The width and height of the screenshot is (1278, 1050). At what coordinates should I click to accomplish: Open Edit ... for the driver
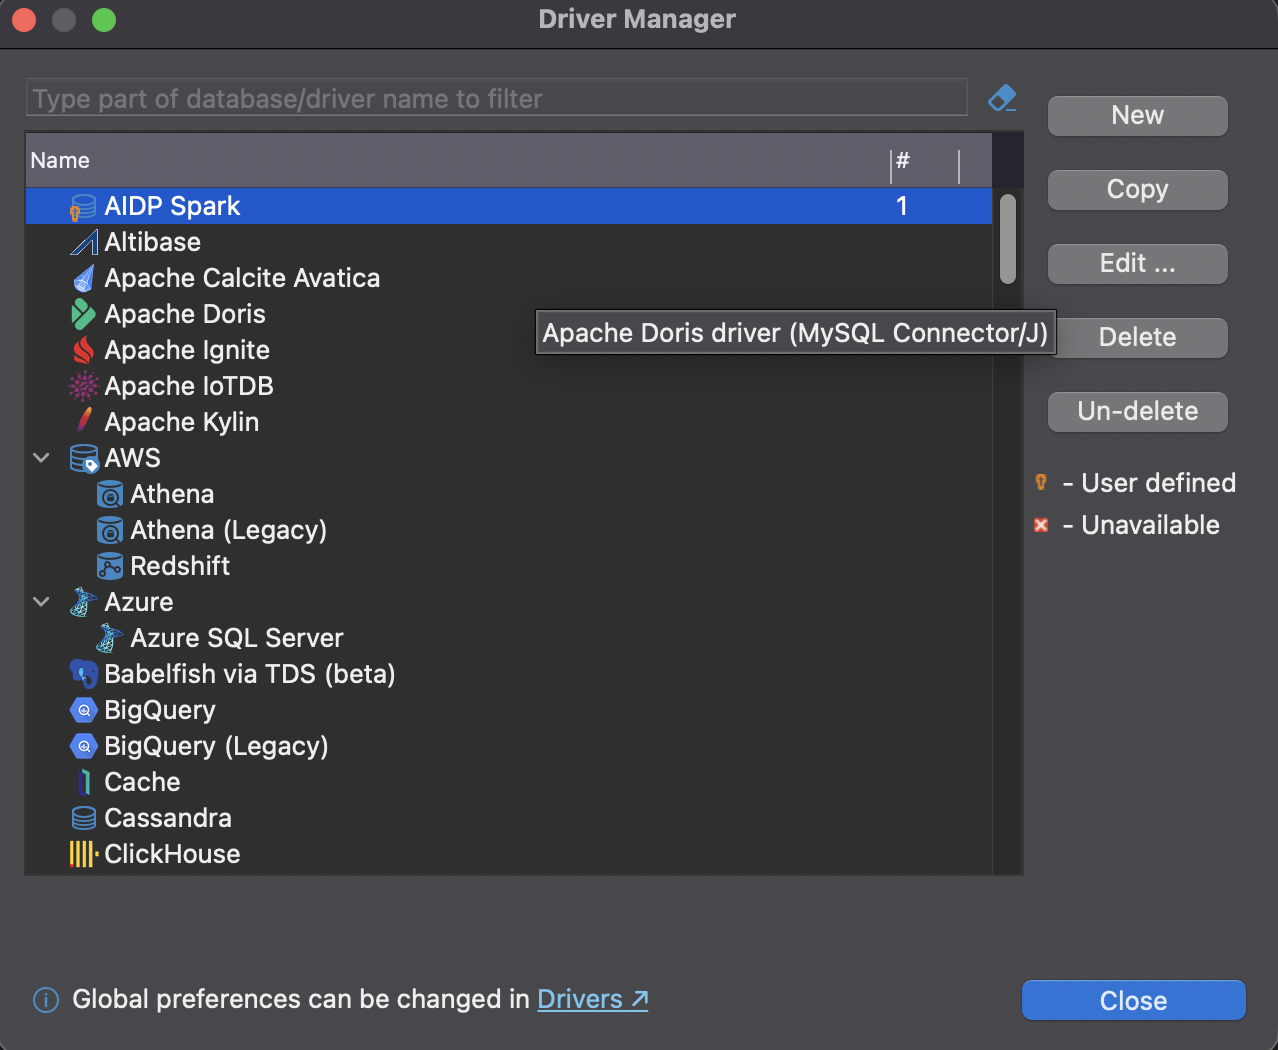[x=1137, y=264]
